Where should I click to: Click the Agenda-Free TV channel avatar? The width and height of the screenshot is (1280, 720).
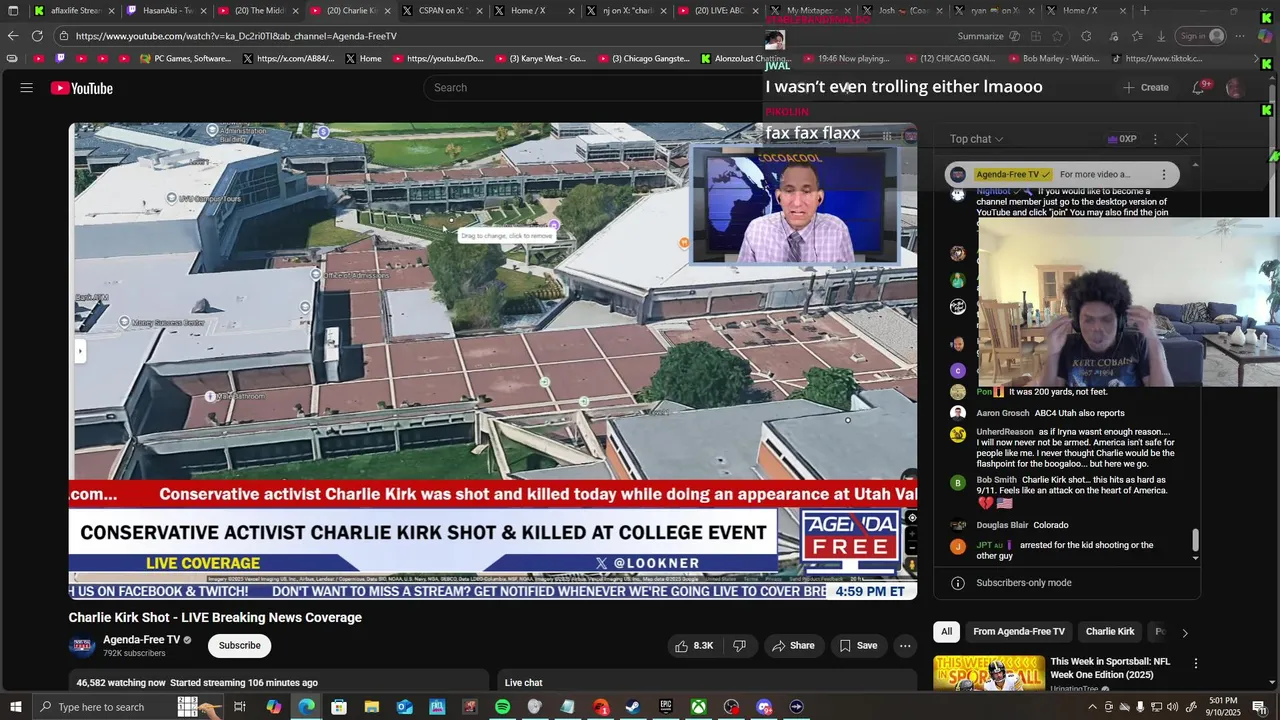[x=82, y=646]
